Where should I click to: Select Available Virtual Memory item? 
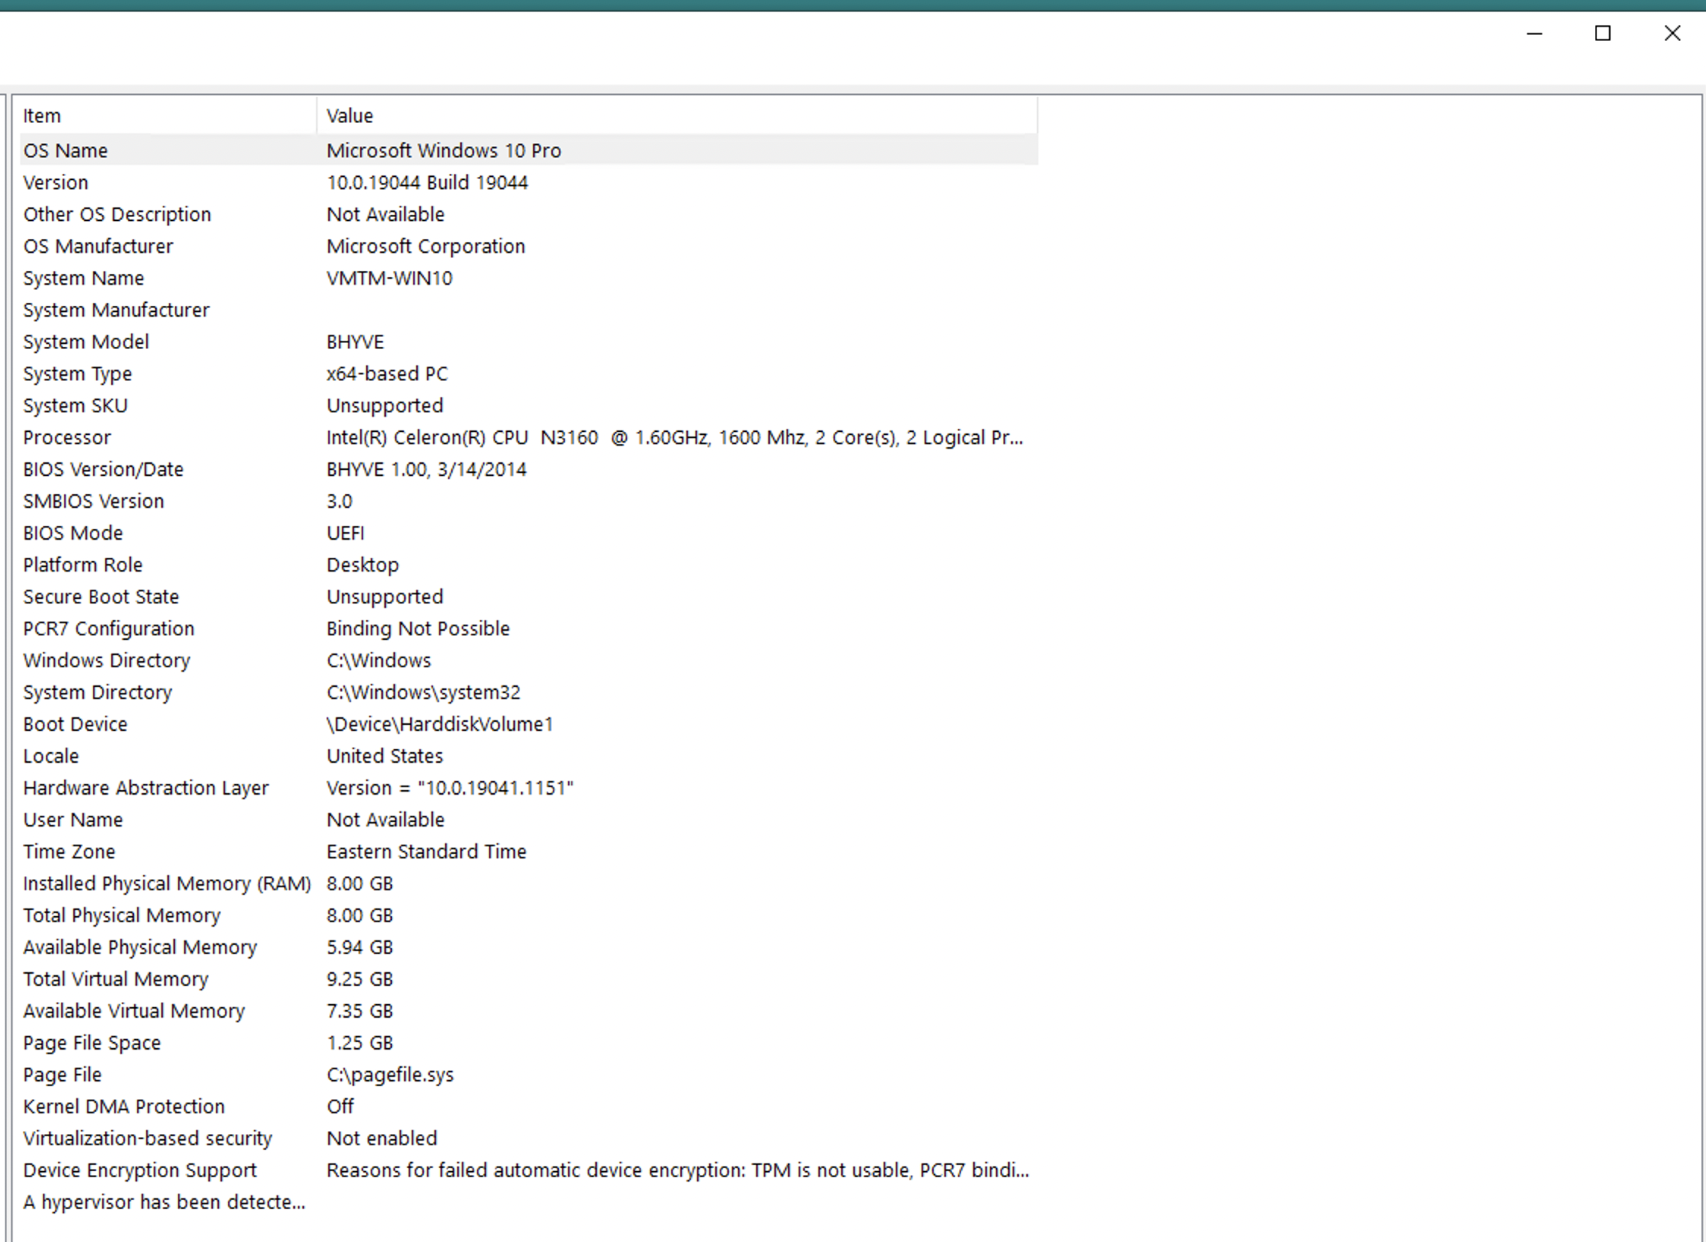point(134,1012)
